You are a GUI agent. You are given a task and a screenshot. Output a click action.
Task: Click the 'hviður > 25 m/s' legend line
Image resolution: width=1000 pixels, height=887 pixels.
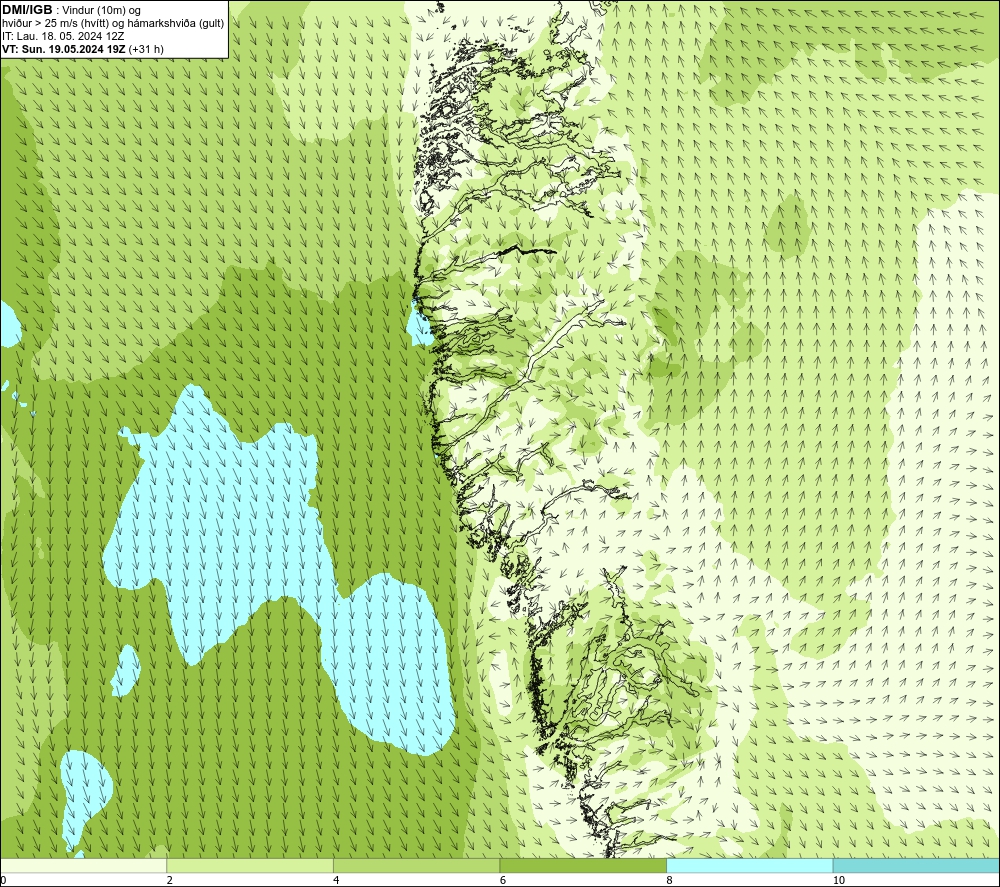tap(113, 23)
